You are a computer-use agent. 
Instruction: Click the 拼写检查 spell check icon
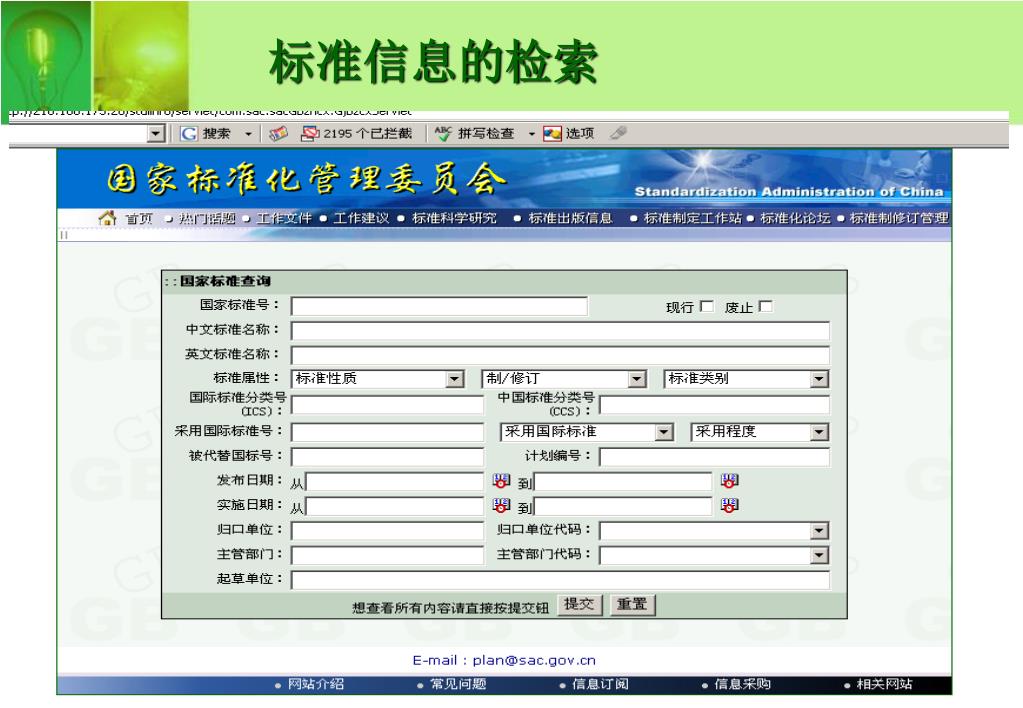443,134
